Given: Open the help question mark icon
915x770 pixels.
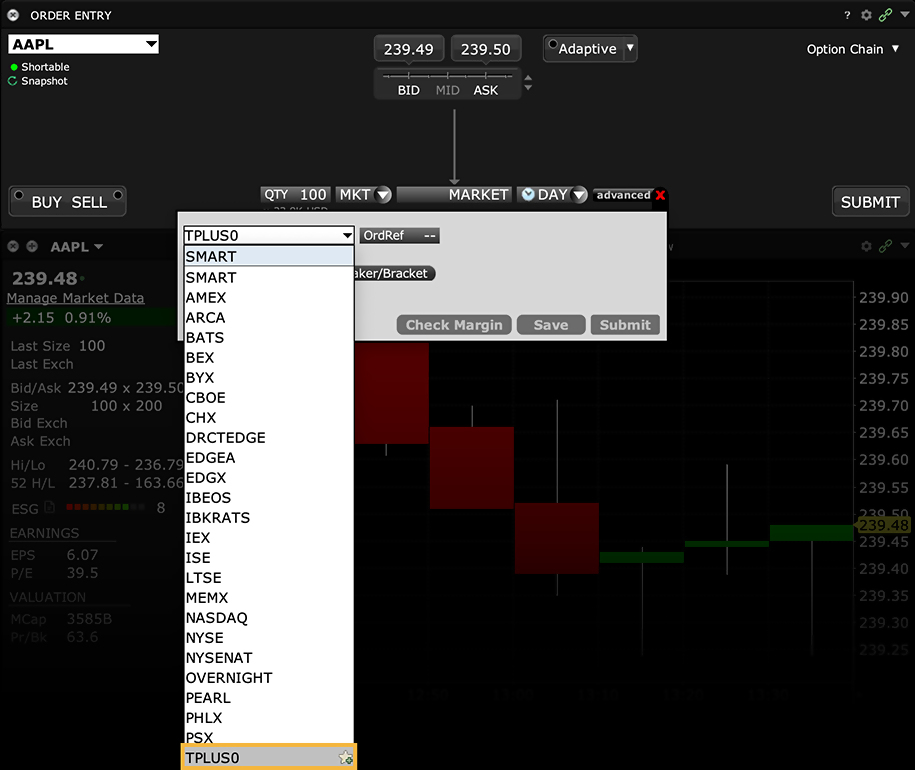Looking at the screenshot, I should coord(848,15).
